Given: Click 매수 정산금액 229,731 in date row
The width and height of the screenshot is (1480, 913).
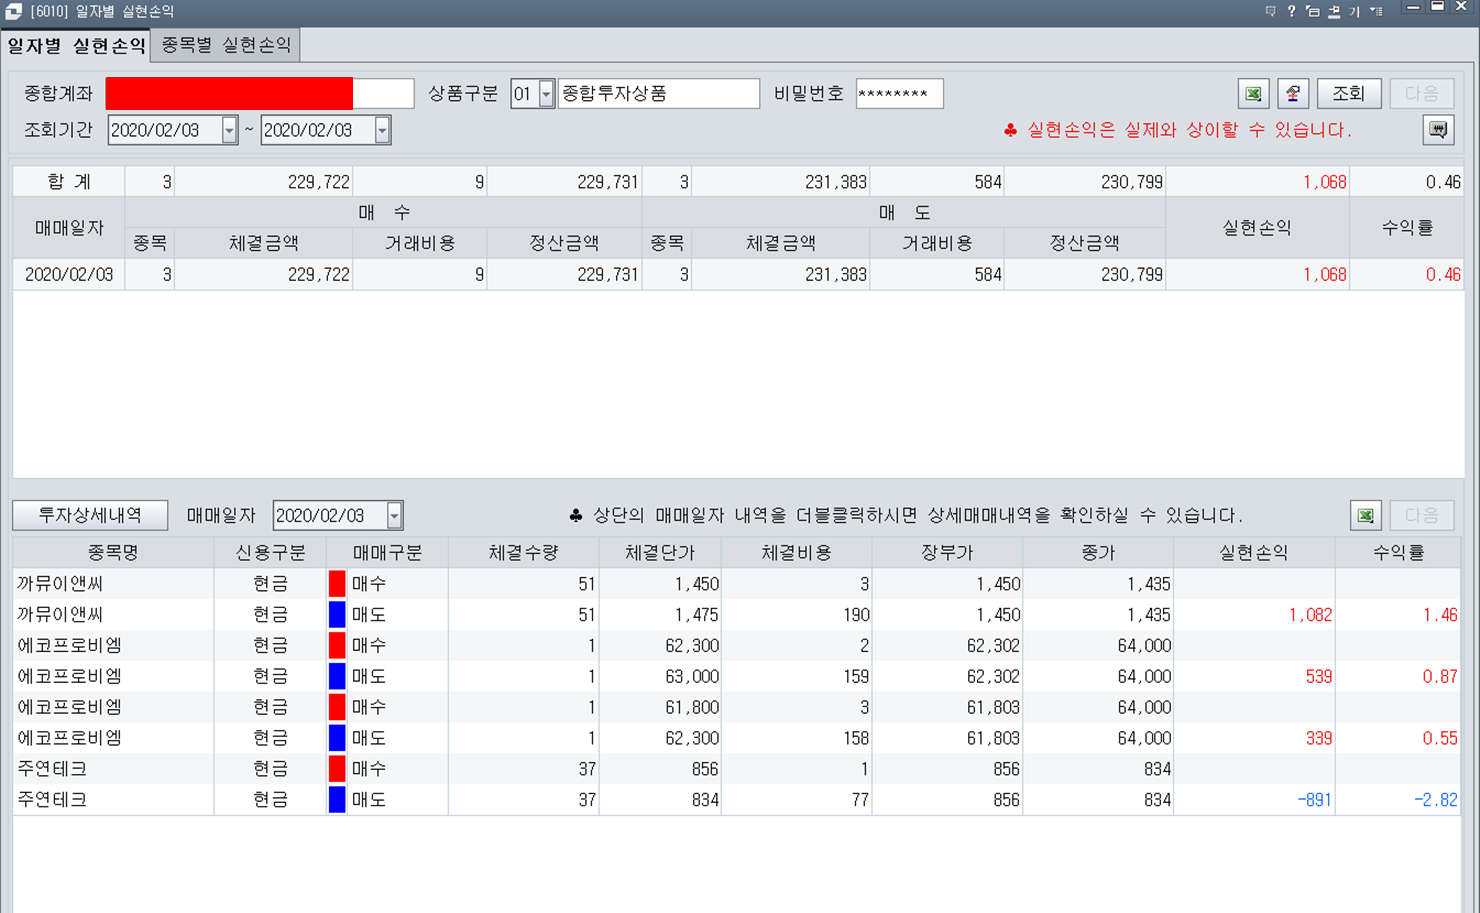Looking at the screenshot, I should 608,275.
